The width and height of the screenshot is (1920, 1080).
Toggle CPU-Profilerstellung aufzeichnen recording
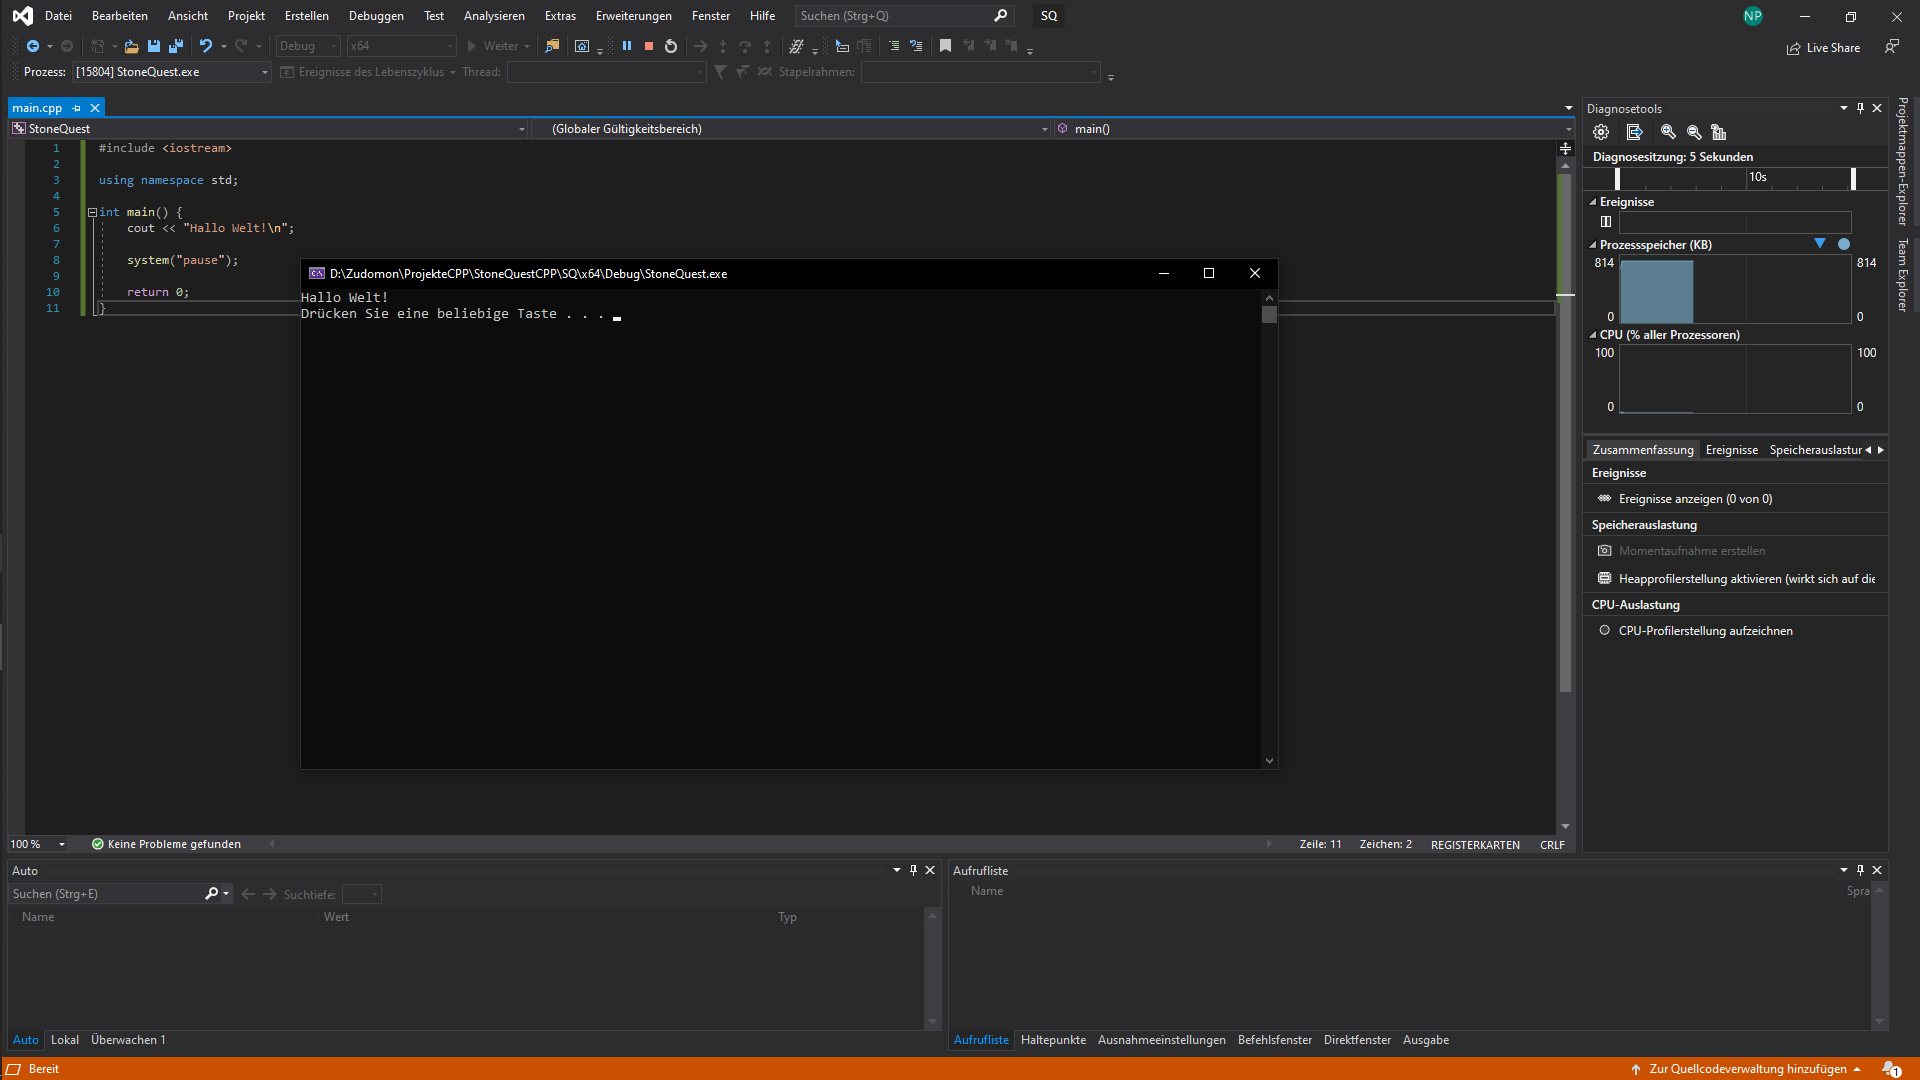pyautogui.click(x=1705, y=631)
